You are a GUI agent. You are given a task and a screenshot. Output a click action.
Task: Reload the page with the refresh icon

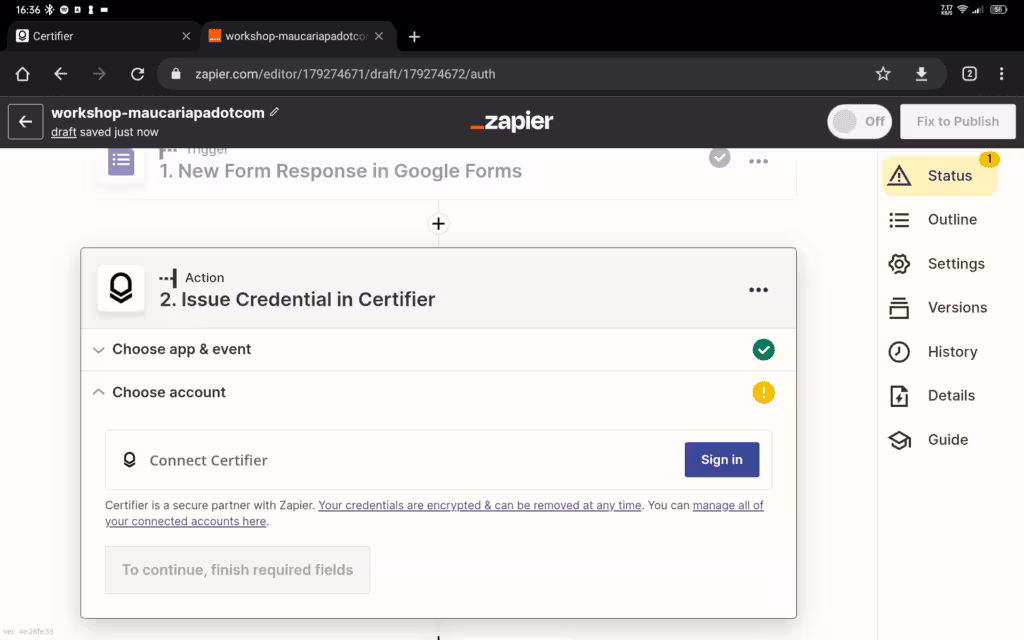click(137, 74)
